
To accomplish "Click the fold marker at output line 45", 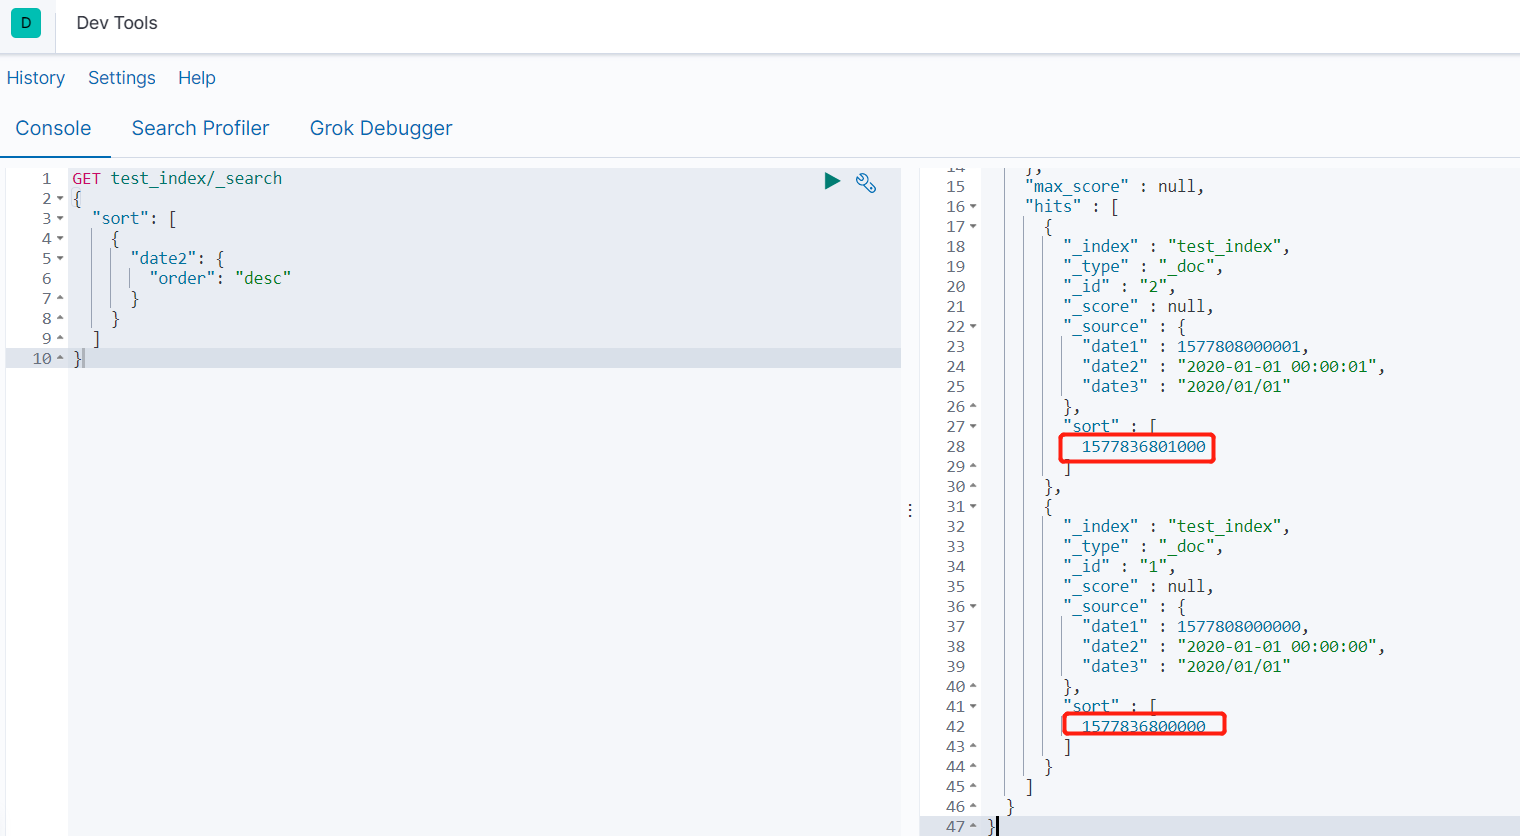I will pyautogui.click(x=973, y=786).
